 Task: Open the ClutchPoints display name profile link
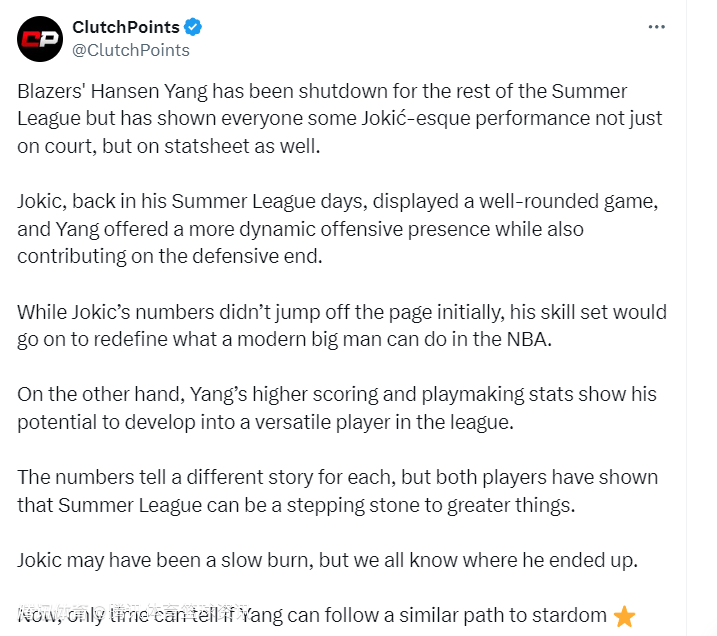pyautogui.click(x=126, y=27)
